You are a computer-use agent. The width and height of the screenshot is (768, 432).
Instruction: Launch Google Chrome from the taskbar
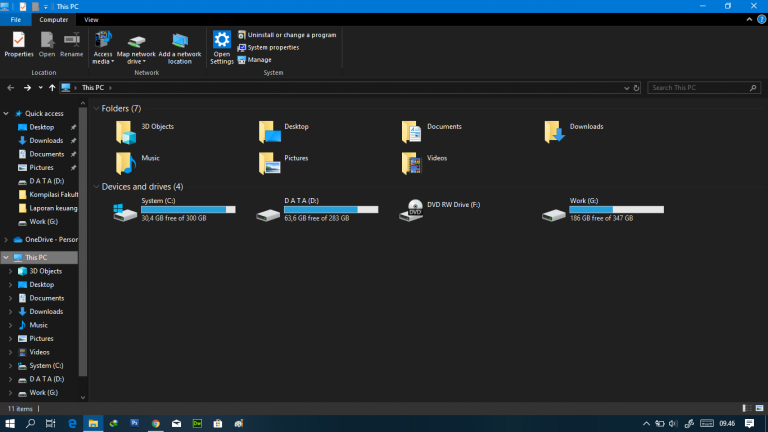156,424
